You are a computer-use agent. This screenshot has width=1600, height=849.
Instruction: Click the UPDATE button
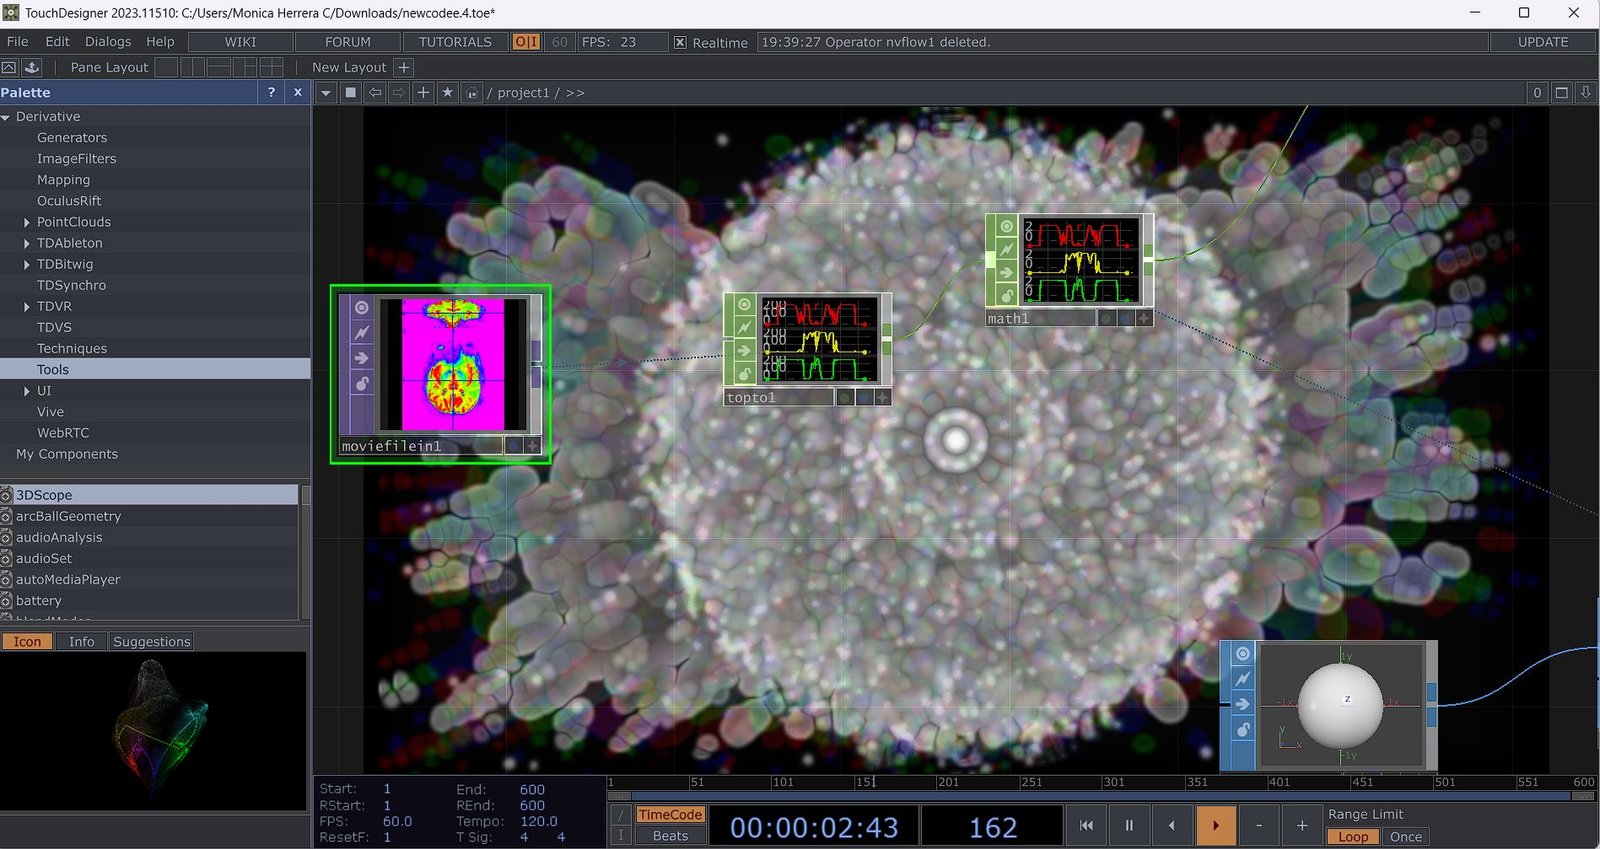coord(1542,42)
